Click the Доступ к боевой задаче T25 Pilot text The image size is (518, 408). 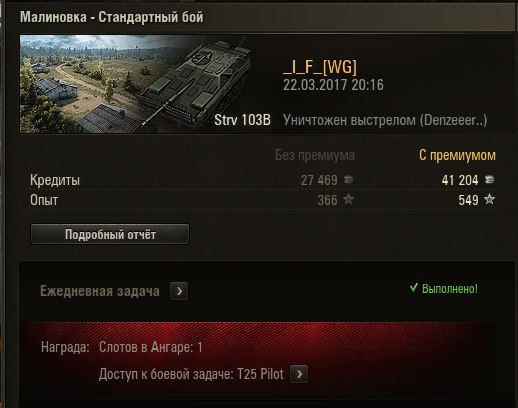pyautogui.click(x=191, y=374)
